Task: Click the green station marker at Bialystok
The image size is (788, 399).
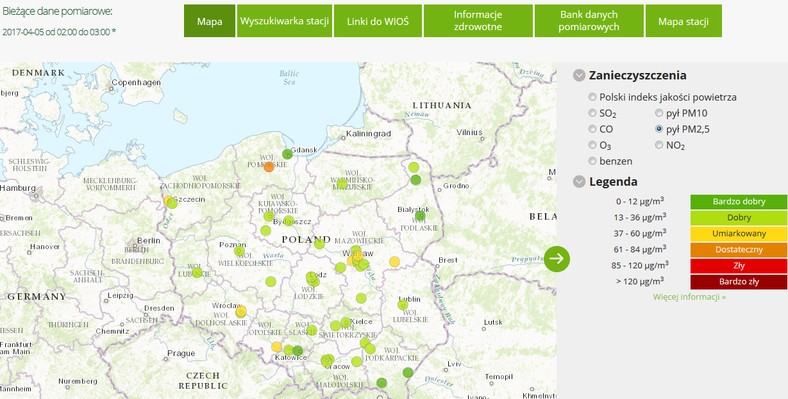Action: 420,216
